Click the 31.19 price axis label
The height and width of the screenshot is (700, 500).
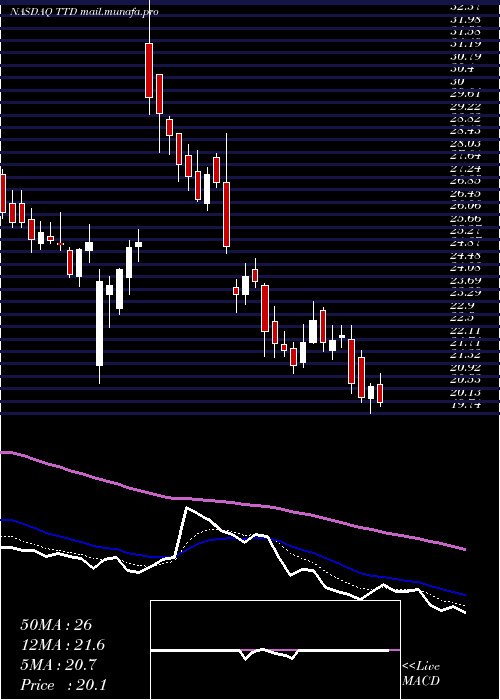(x=466, y=44)
